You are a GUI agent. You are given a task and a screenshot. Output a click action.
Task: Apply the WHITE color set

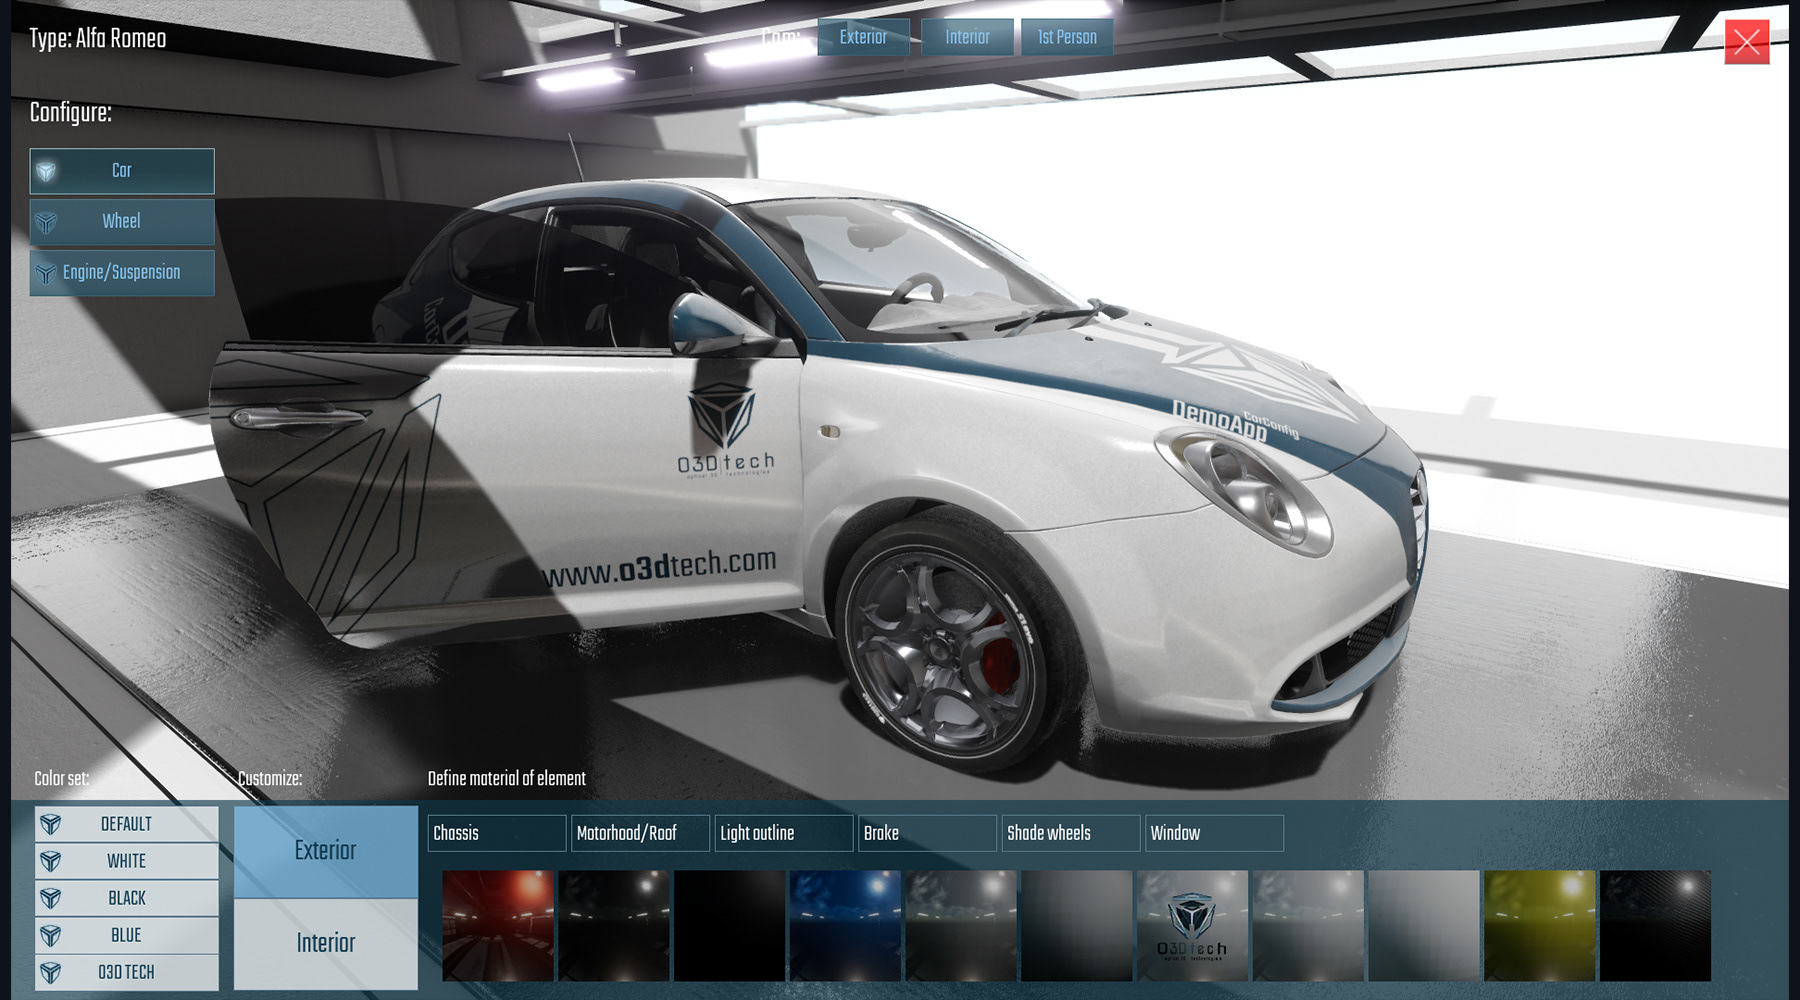tap(127, 861)
